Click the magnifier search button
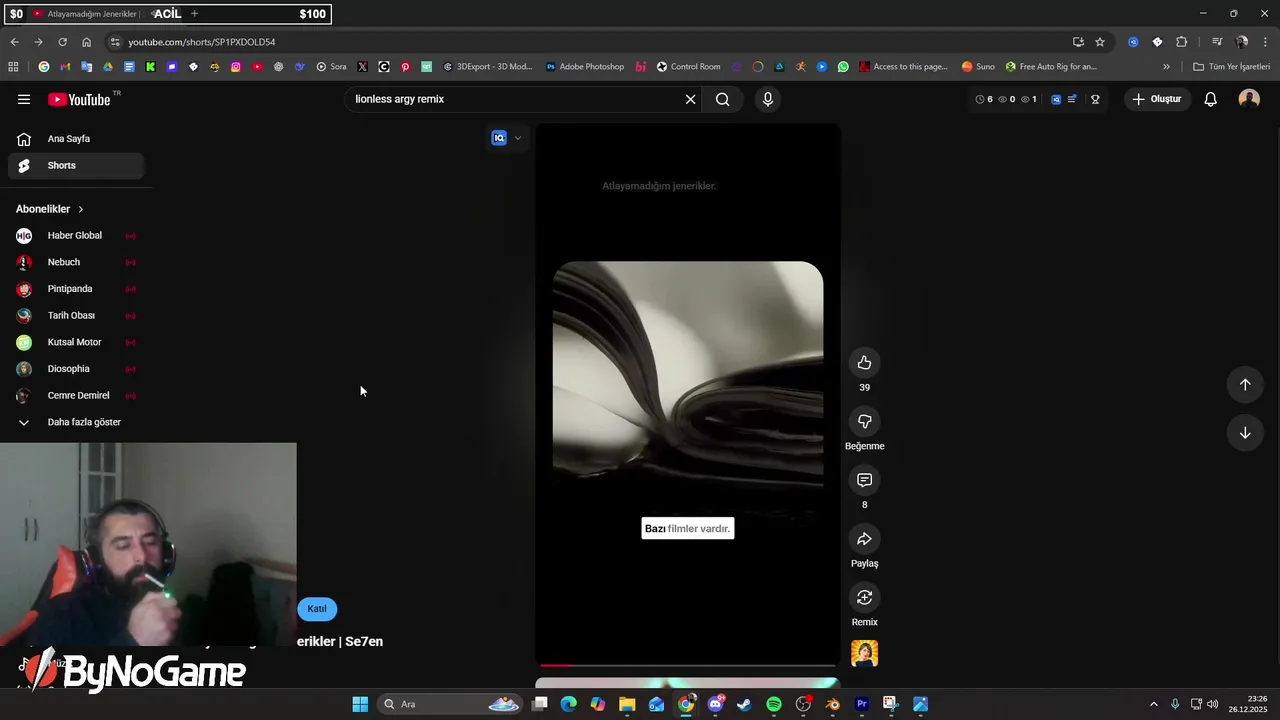 point(722,99)
